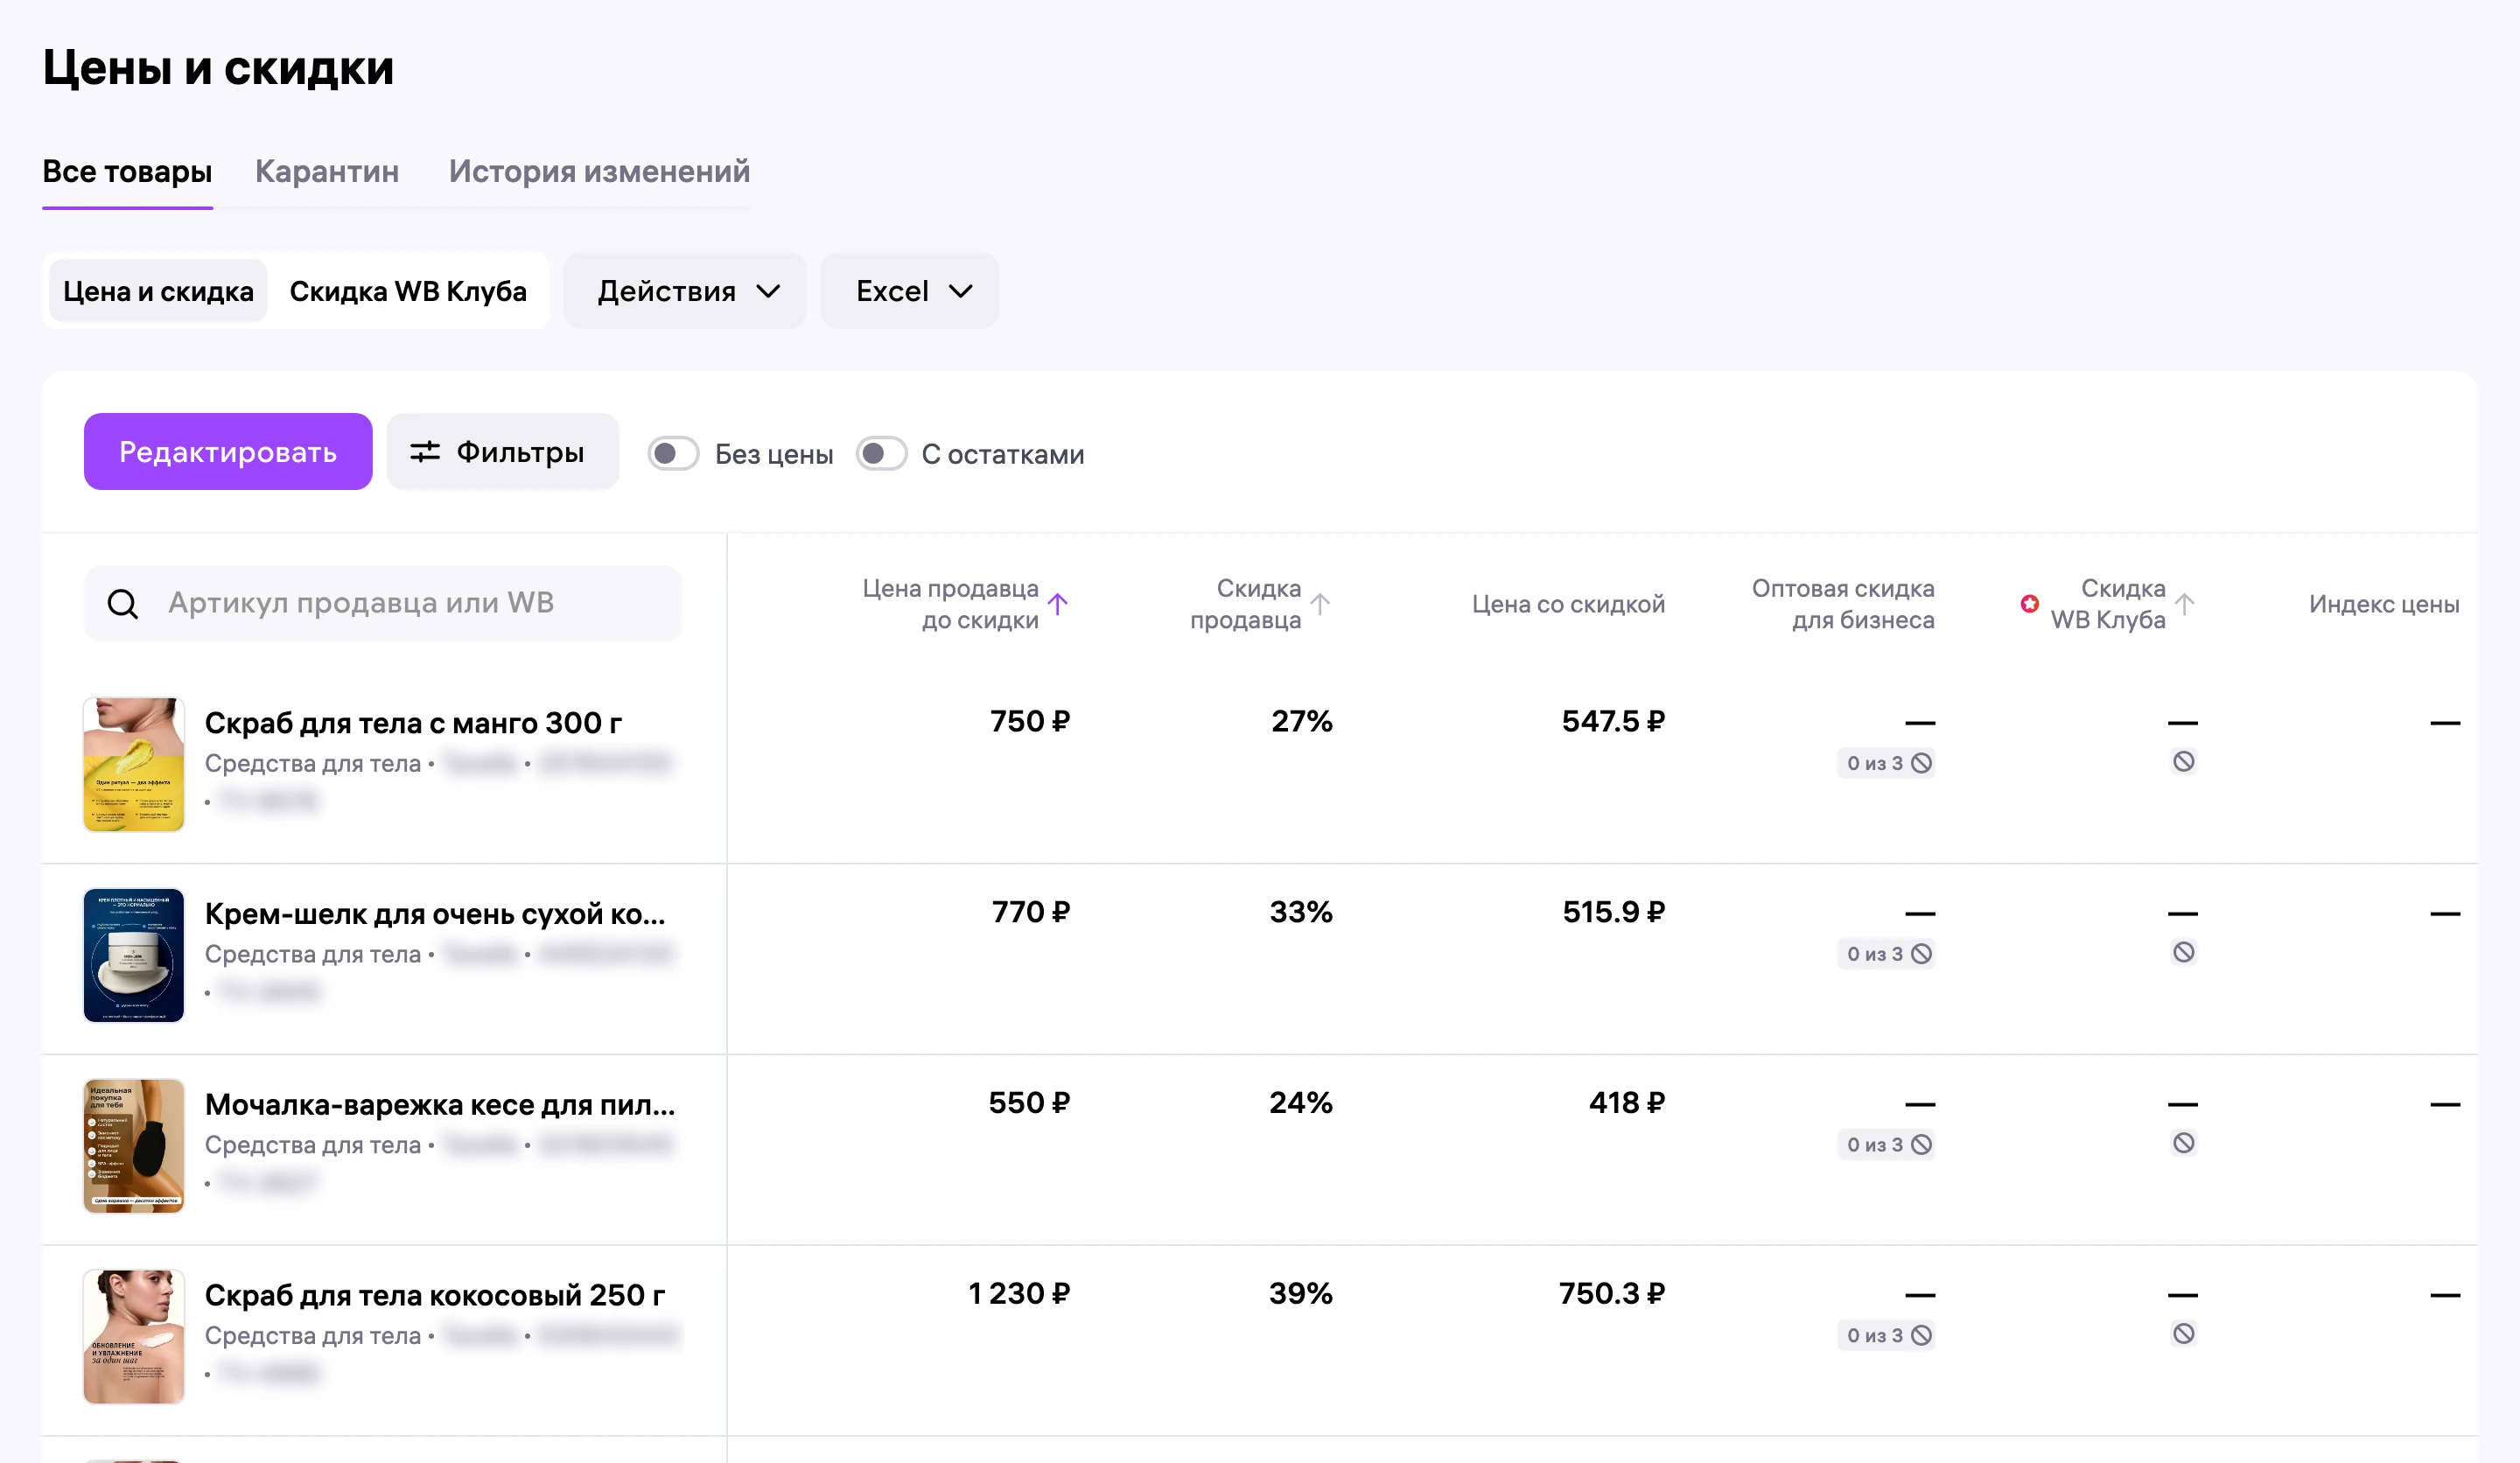Image resolution: width=2520 pixels, height=1463 pixels.
Task: Click '0 из 3' badge for Крем-шелк
Action: tap(1887, 954)
